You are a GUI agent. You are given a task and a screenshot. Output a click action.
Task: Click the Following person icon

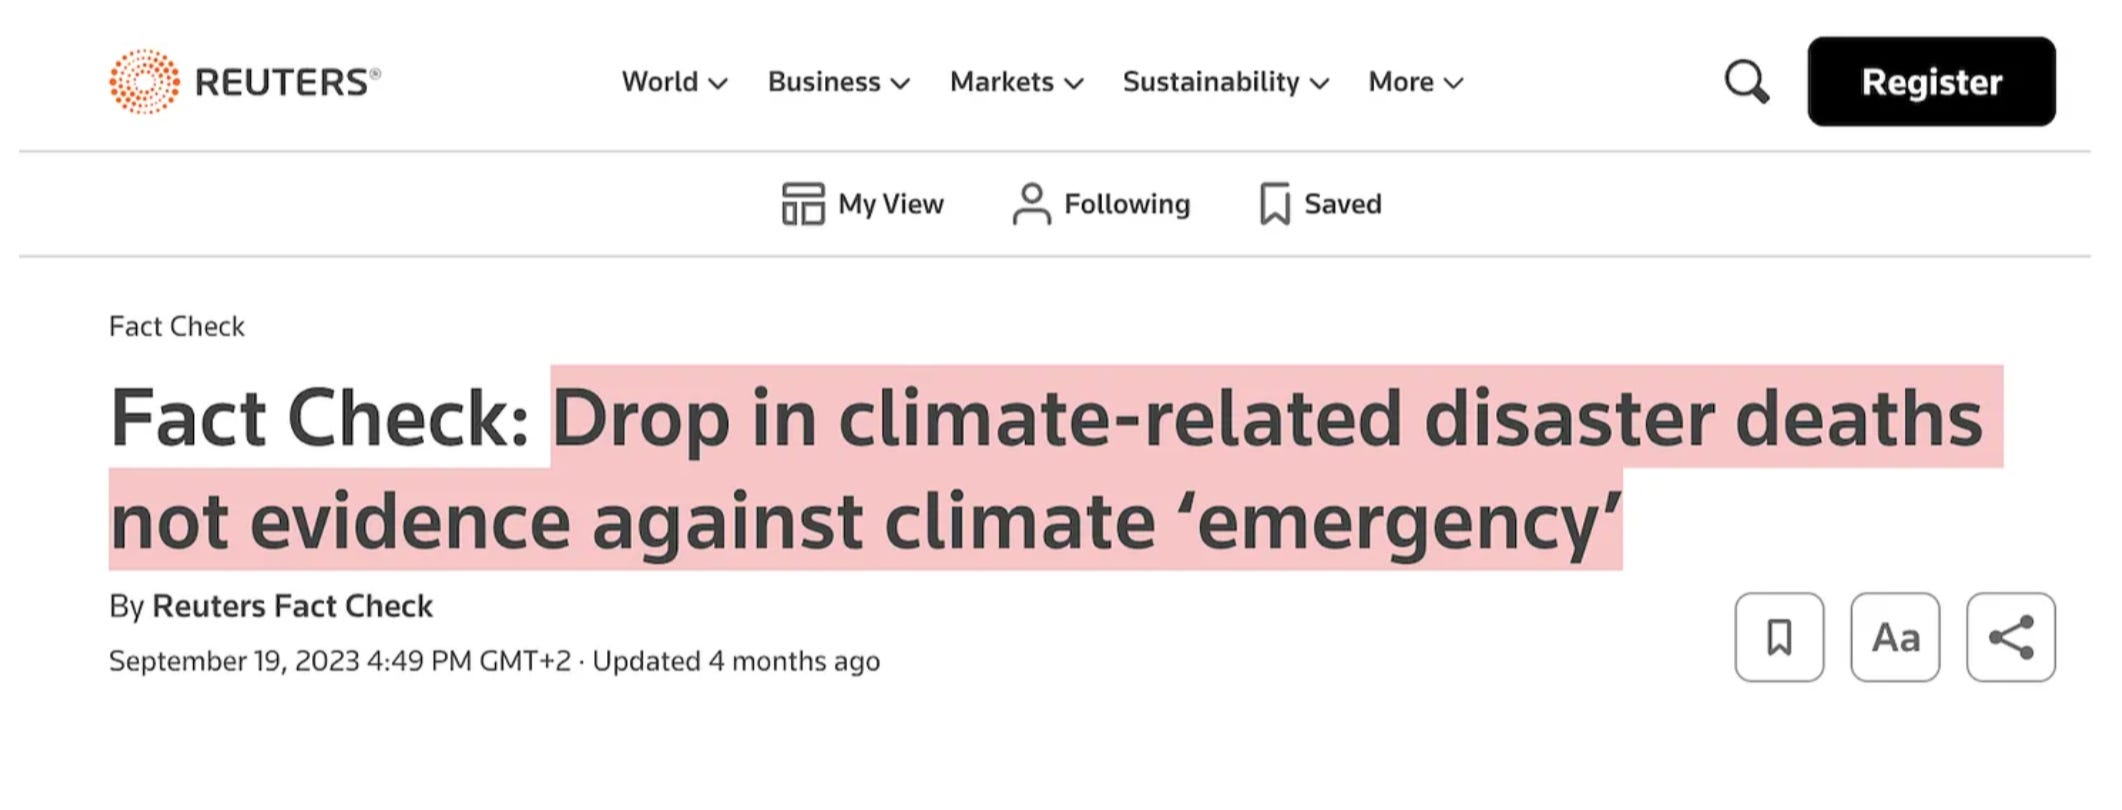[1031, 203]
